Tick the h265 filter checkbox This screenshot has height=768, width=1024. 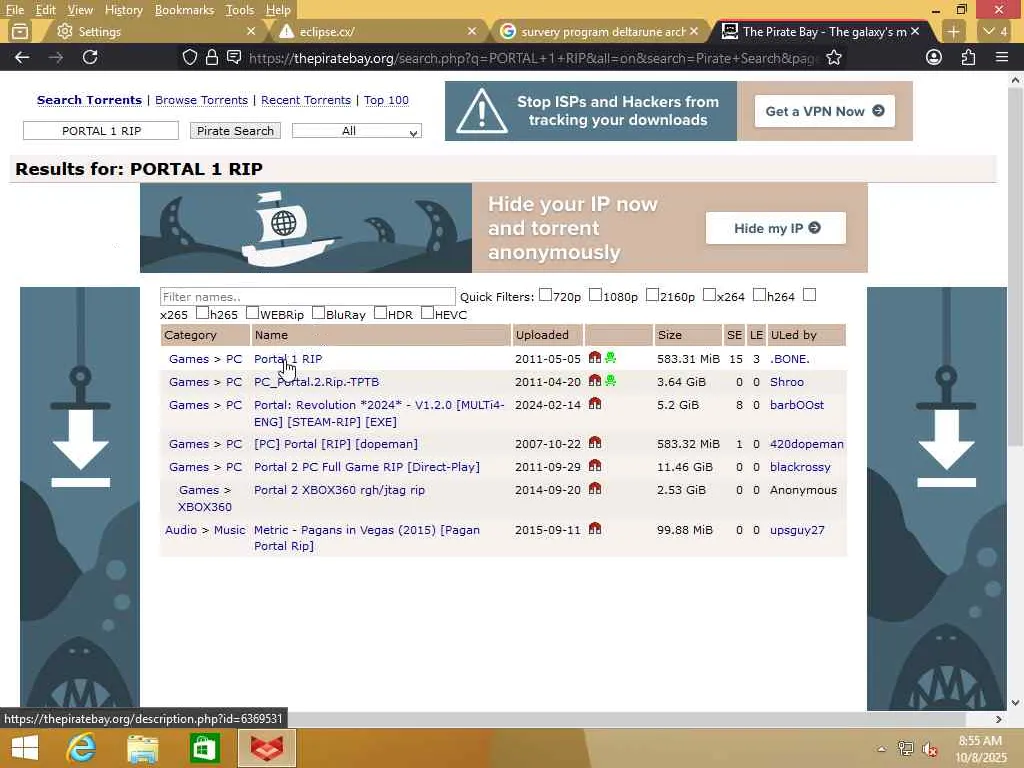202,313
